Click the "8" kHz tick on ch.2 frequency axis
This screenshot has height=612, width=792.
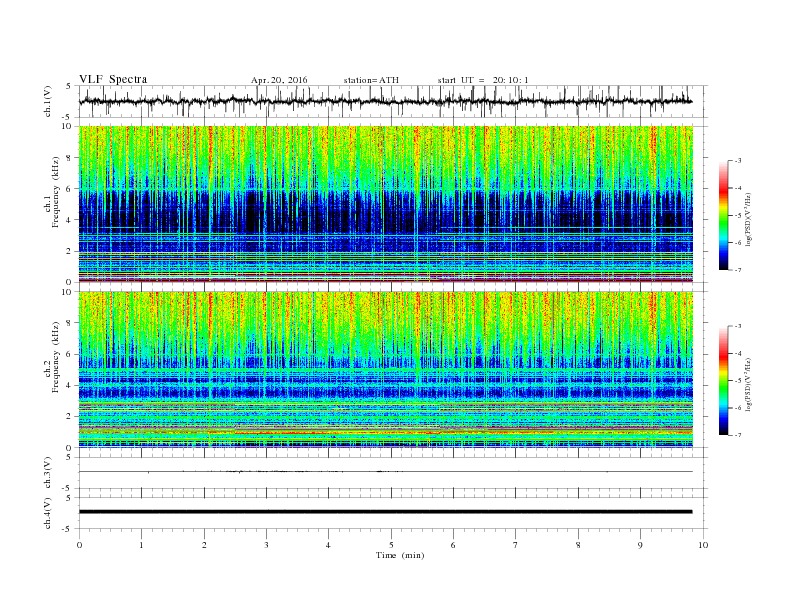point(70,323)
